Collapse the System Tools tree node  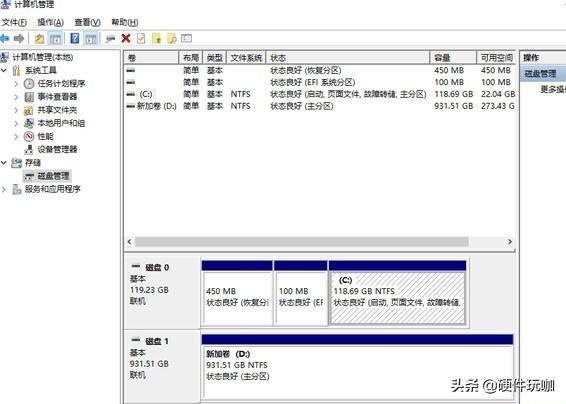pyautogui.click(x=4, y=70)
